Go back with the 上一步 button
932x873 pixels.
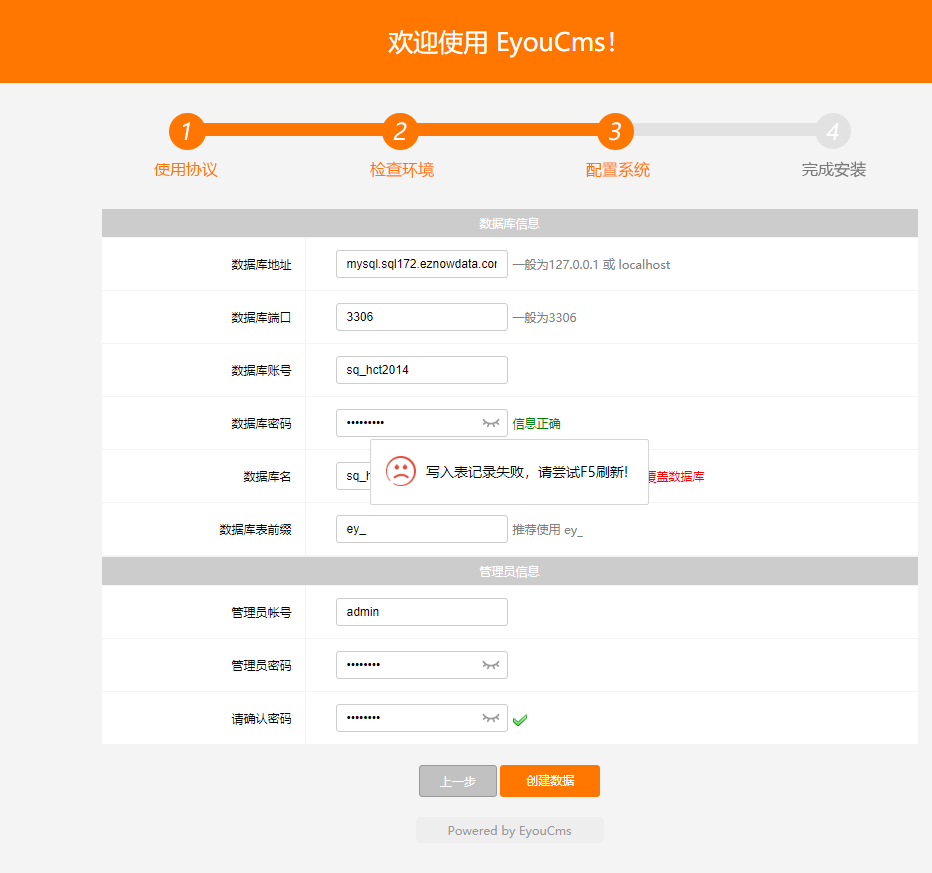458,781
